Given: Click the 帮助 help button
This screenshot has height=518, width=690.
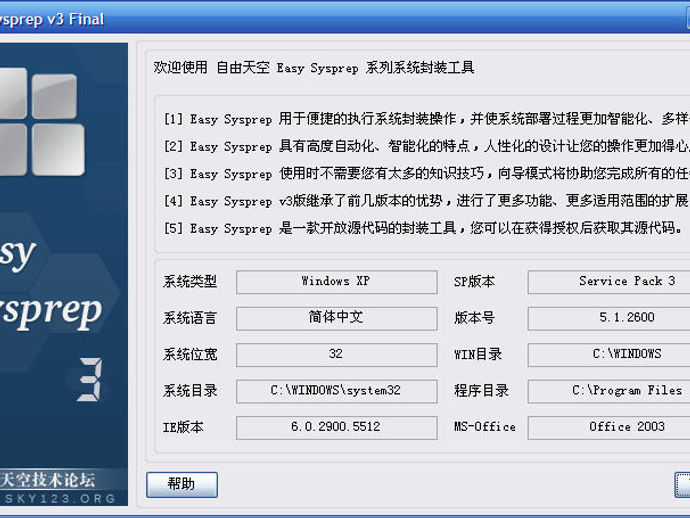Looking at the screenshot, I should [182, 485].
